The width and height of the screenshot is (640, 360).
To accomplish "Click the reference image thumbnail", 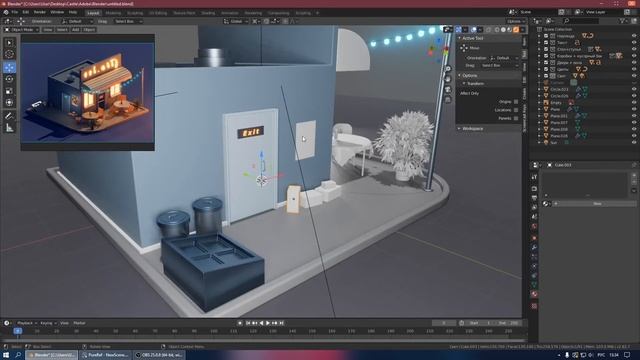I will 88,93.
